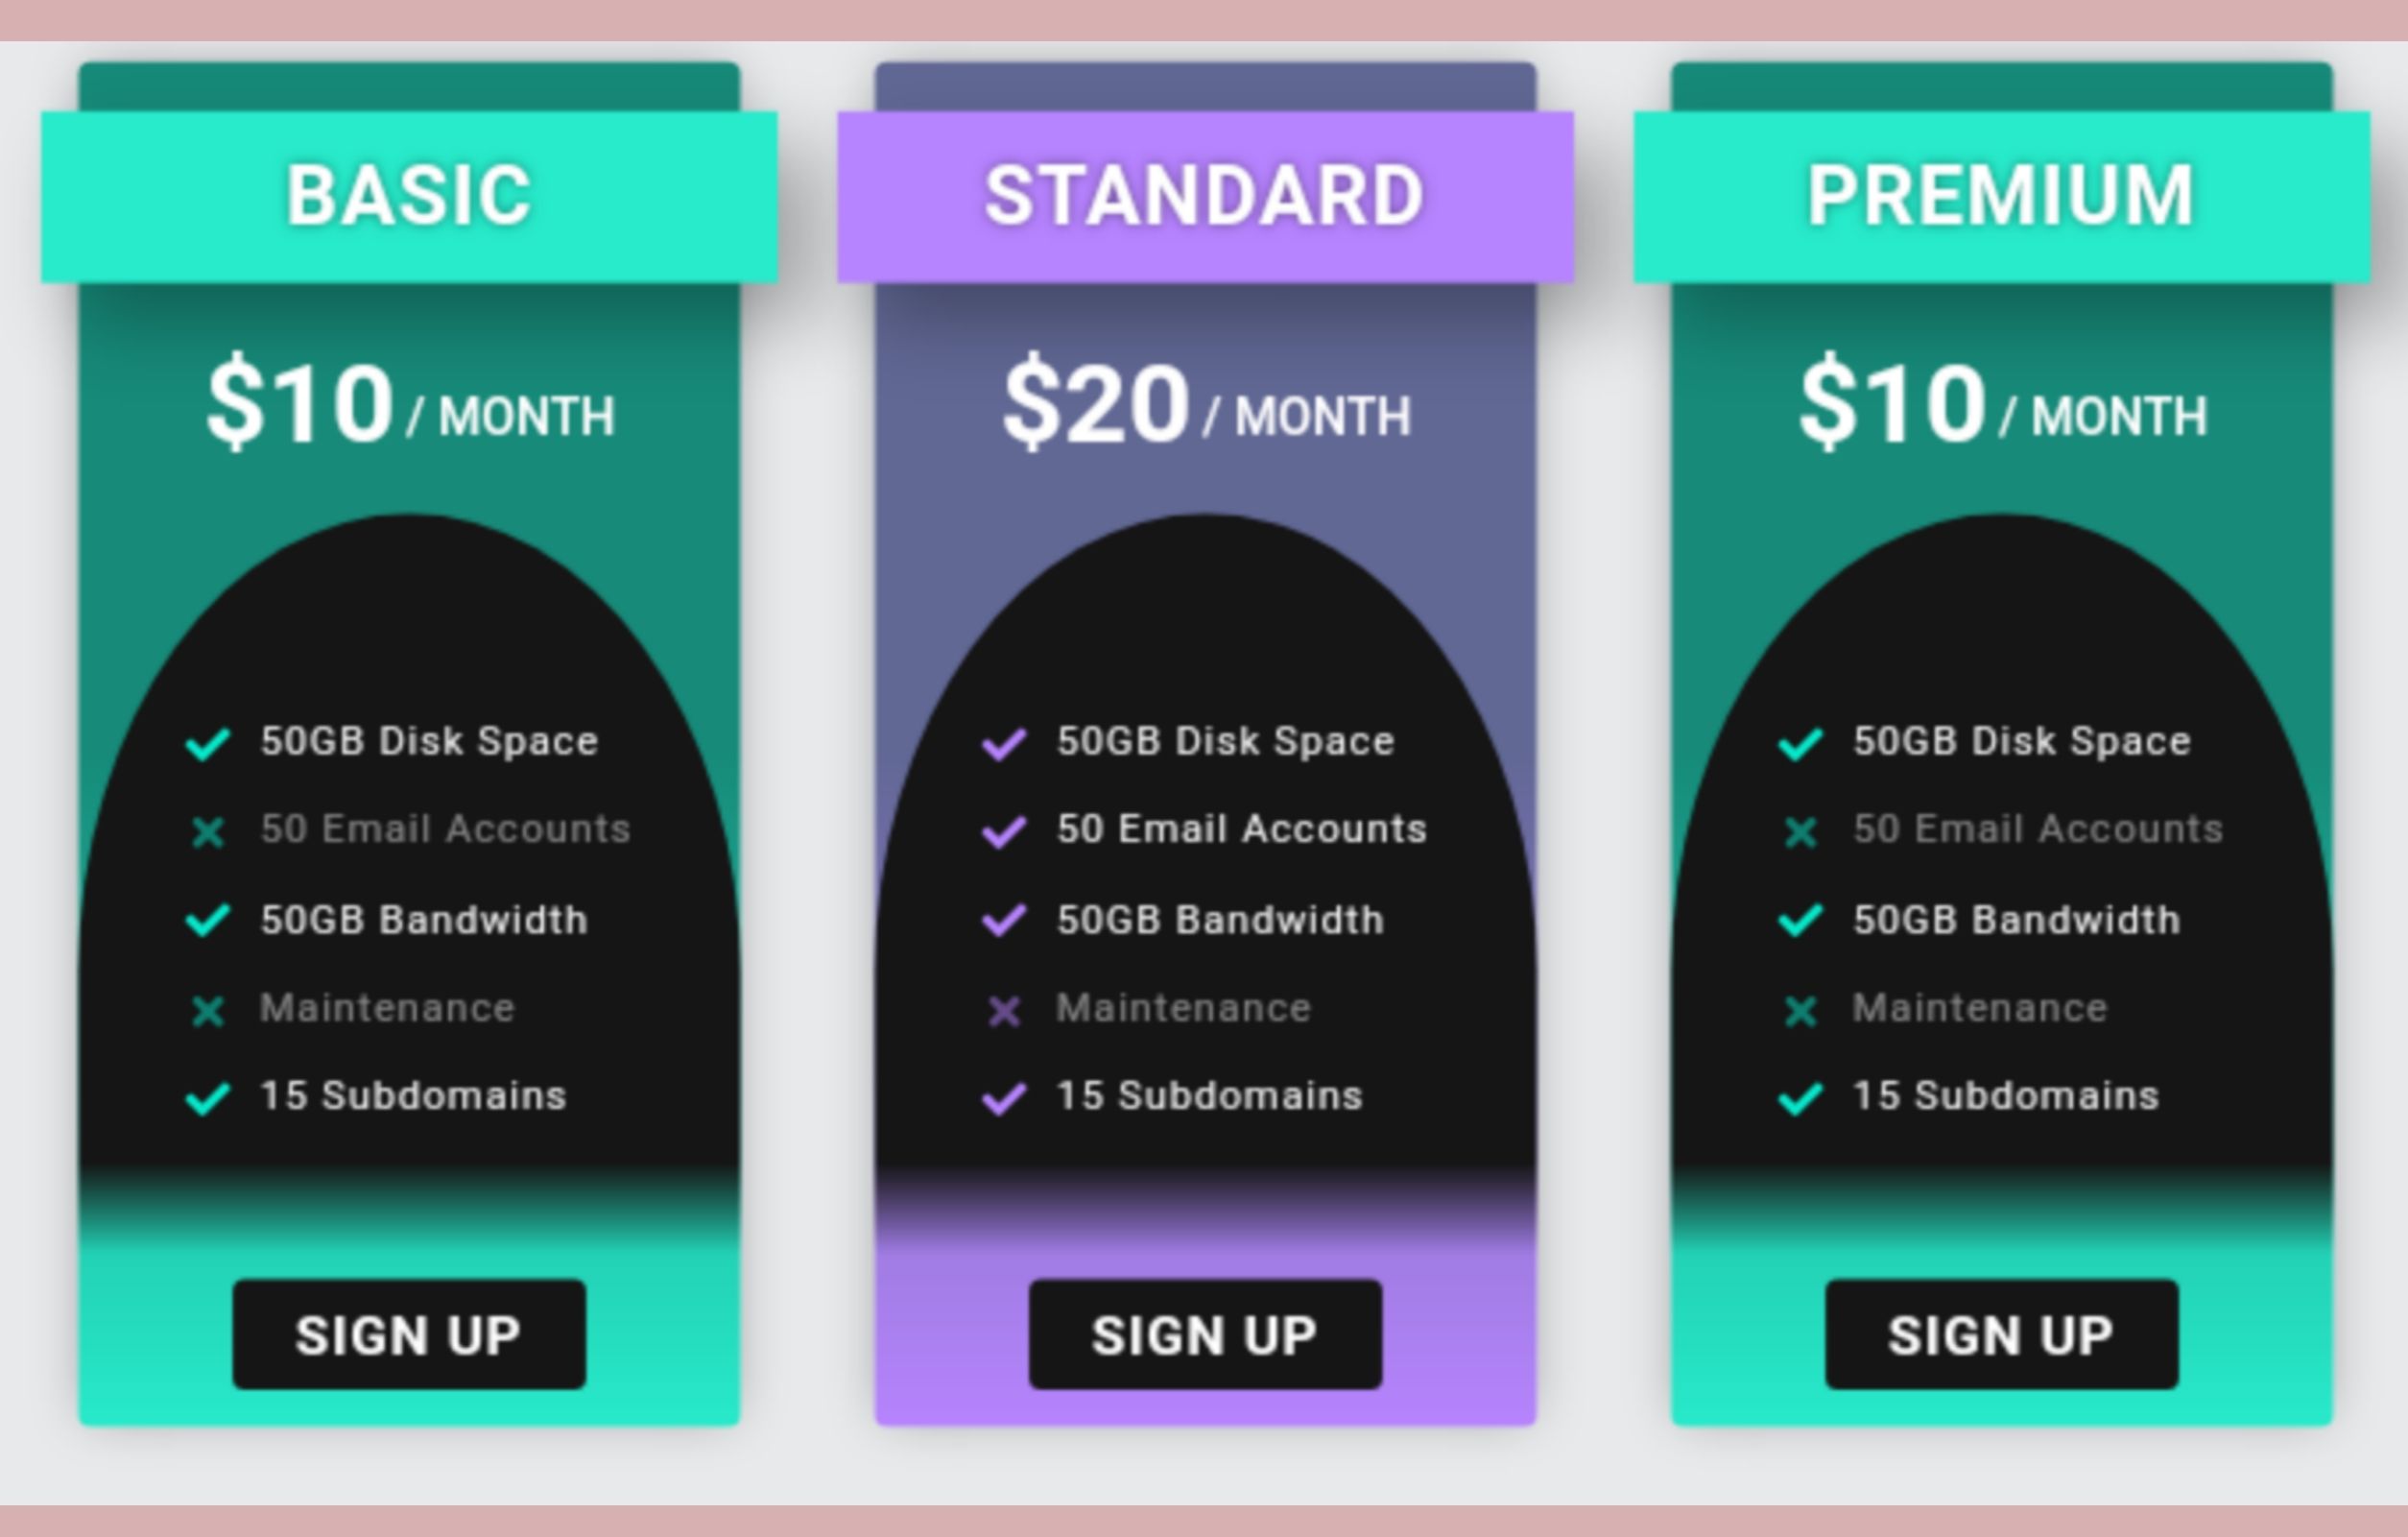Click the $10 / month price on Basic card
Image resolution: width=2408 pixels, height=1537 pixels.
coord(410,402)
